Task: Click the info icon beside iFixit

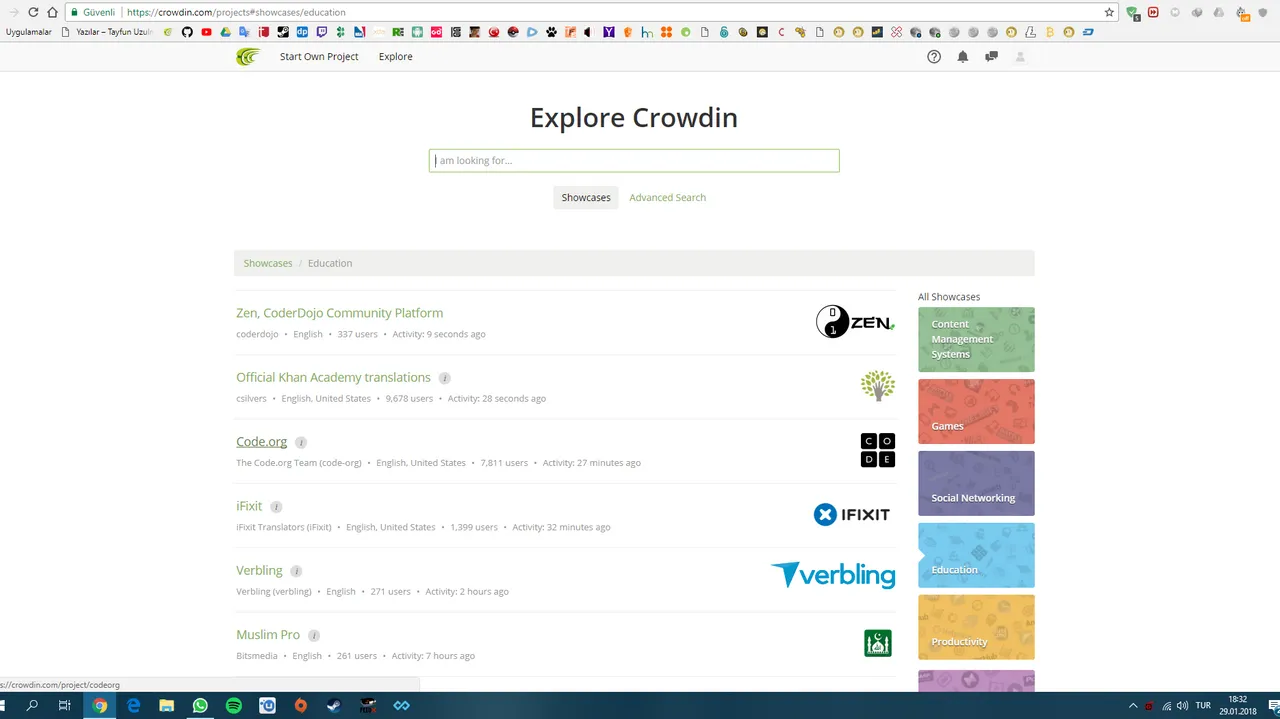Action: pos(276,507)
